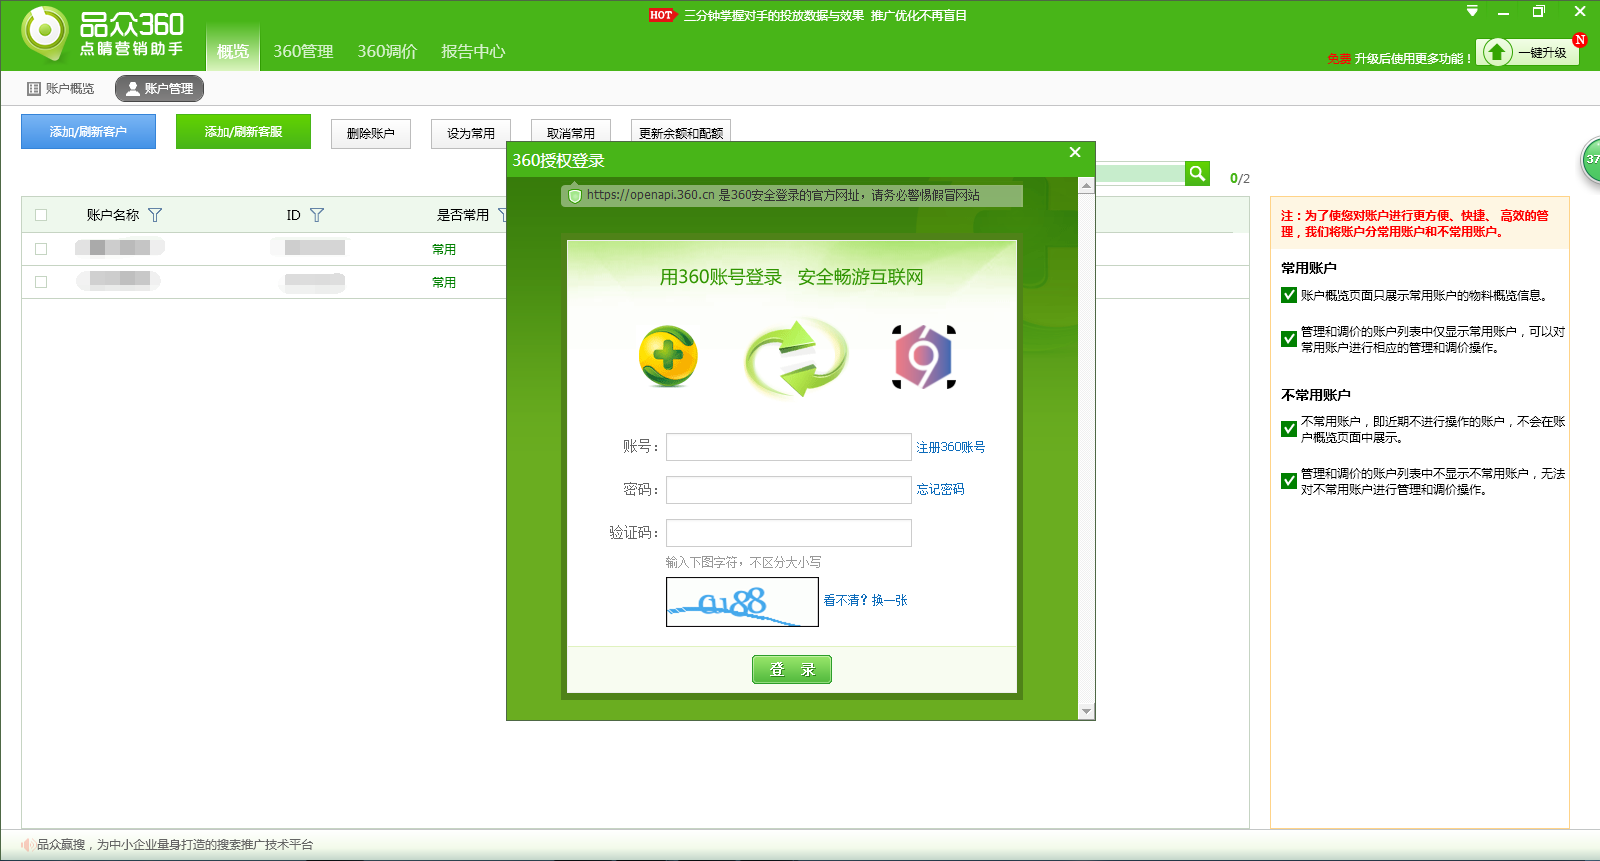
Task: Click the green sync arrows icon
Action: click(x=796, y=357)
